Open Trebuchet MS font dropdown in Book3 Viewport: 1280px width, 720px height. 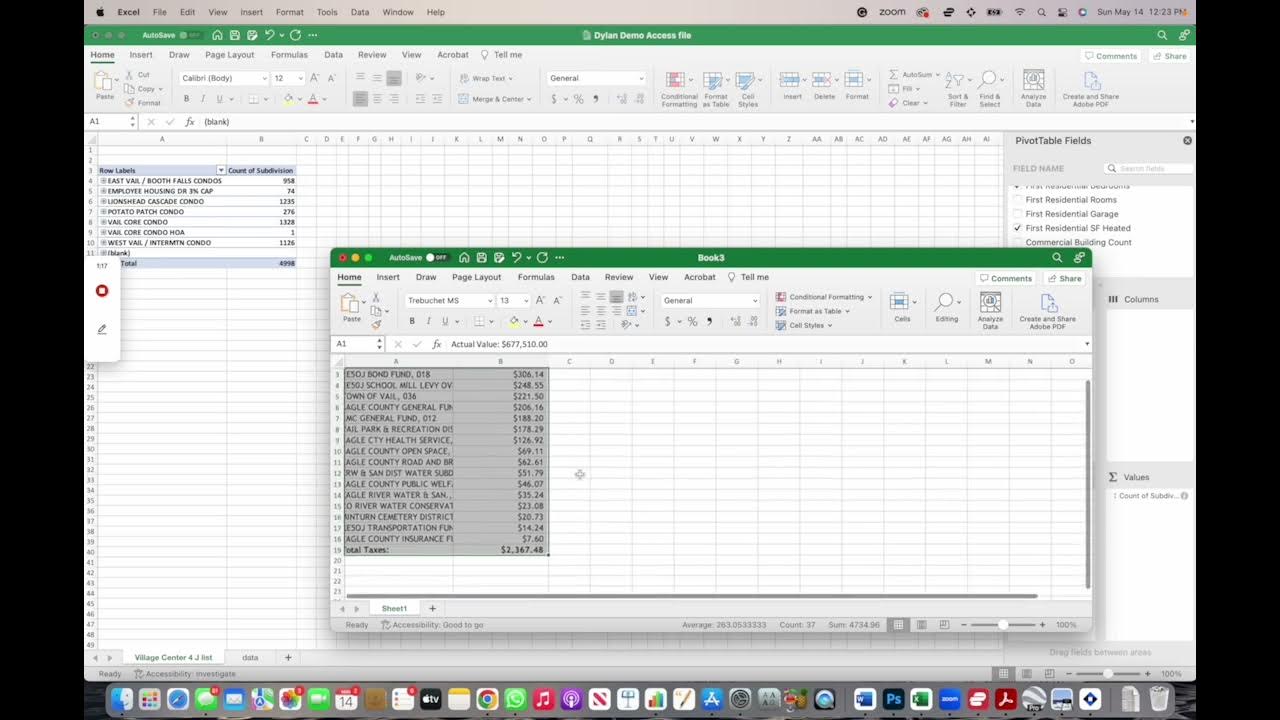(x=490, y=300)
